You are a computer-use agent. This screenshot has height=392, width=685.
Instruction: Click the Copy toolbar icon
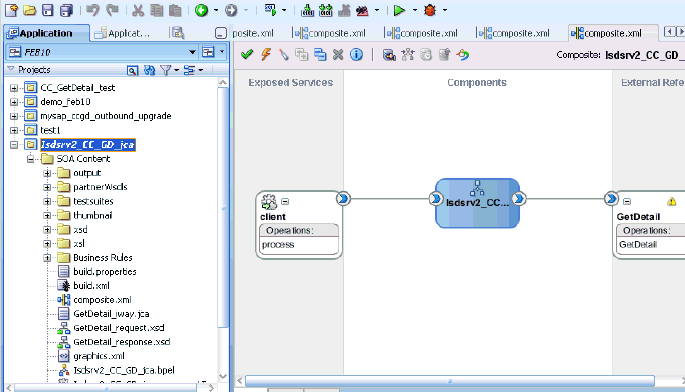point(156,10)
